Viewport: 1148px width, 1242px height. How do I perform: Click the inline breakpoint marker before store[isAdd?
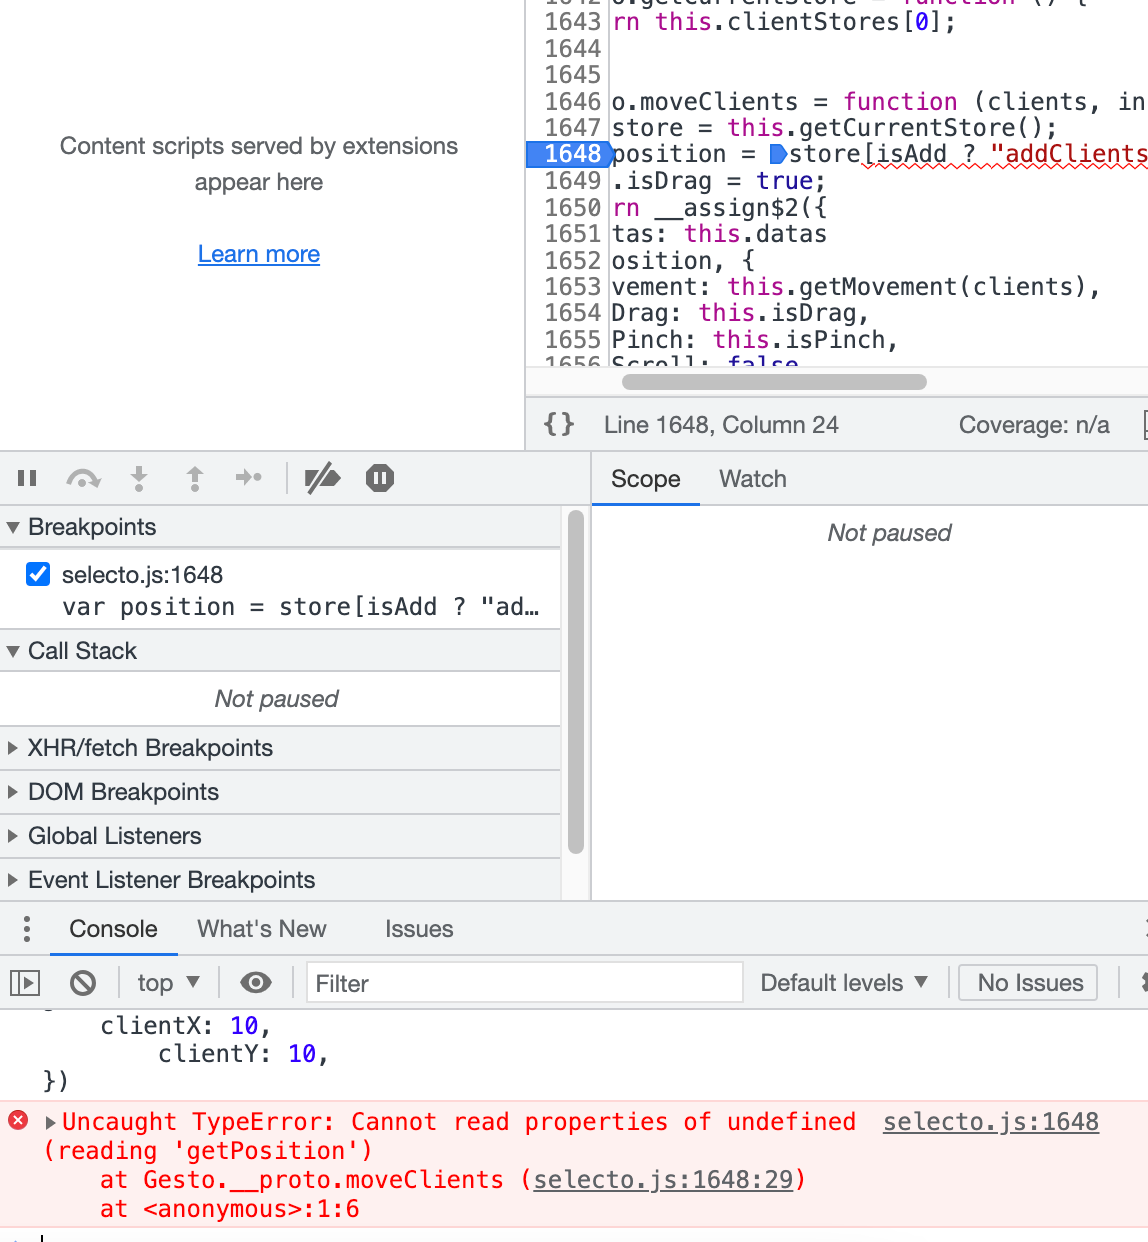coord(778,154)
